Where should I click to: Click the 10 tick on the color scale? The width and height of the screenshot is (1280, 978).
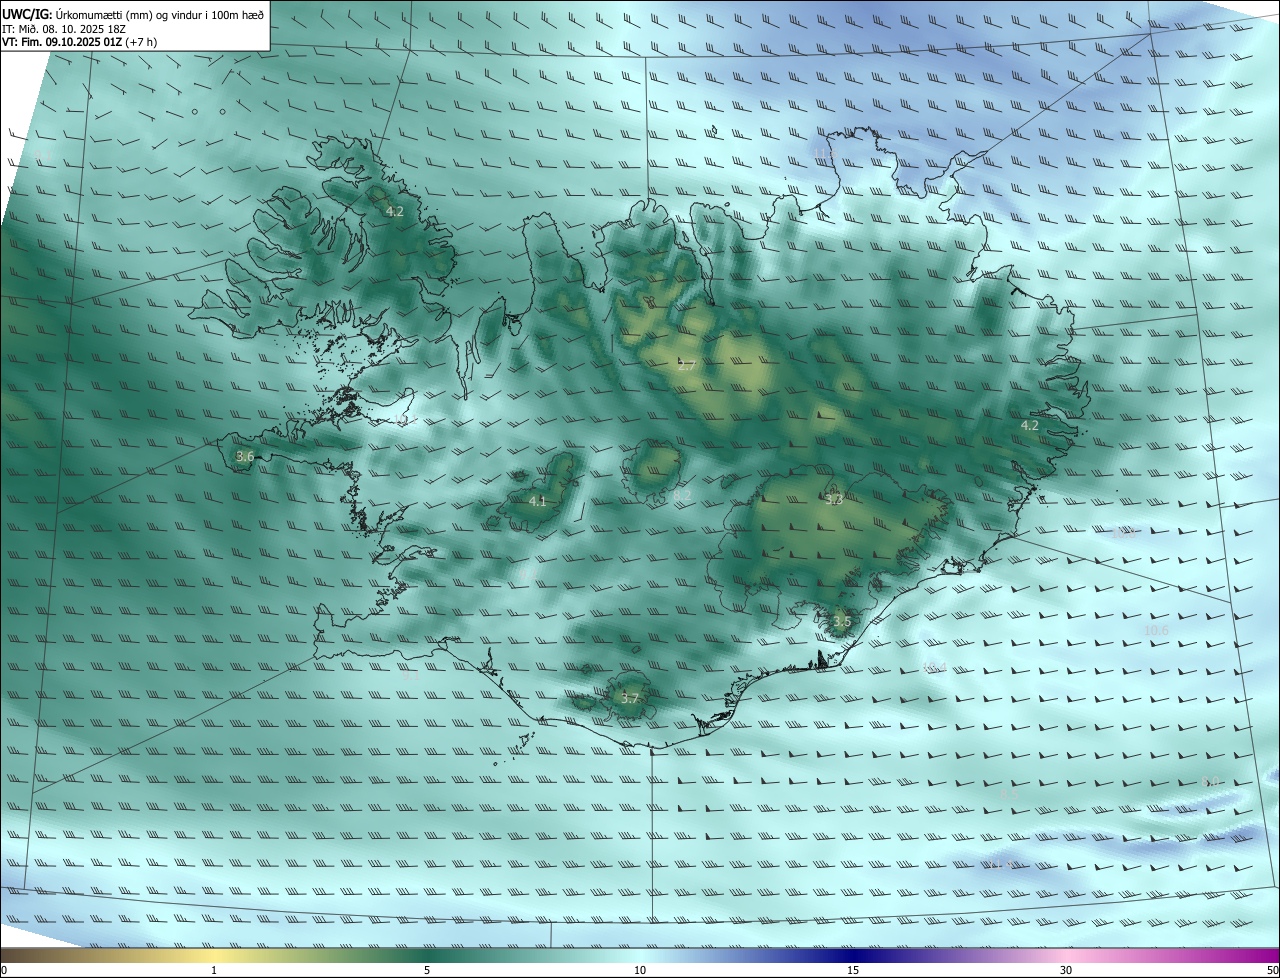[x=640, y=970]
